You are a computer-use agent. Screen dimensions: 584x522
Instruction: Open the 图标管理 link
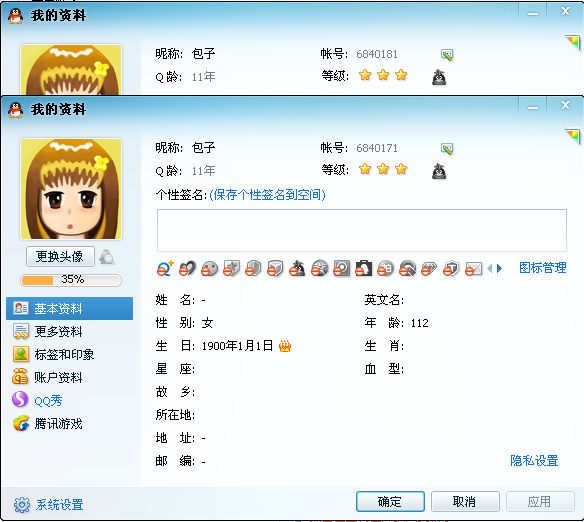pyautogui.click(x=543, y=268)
